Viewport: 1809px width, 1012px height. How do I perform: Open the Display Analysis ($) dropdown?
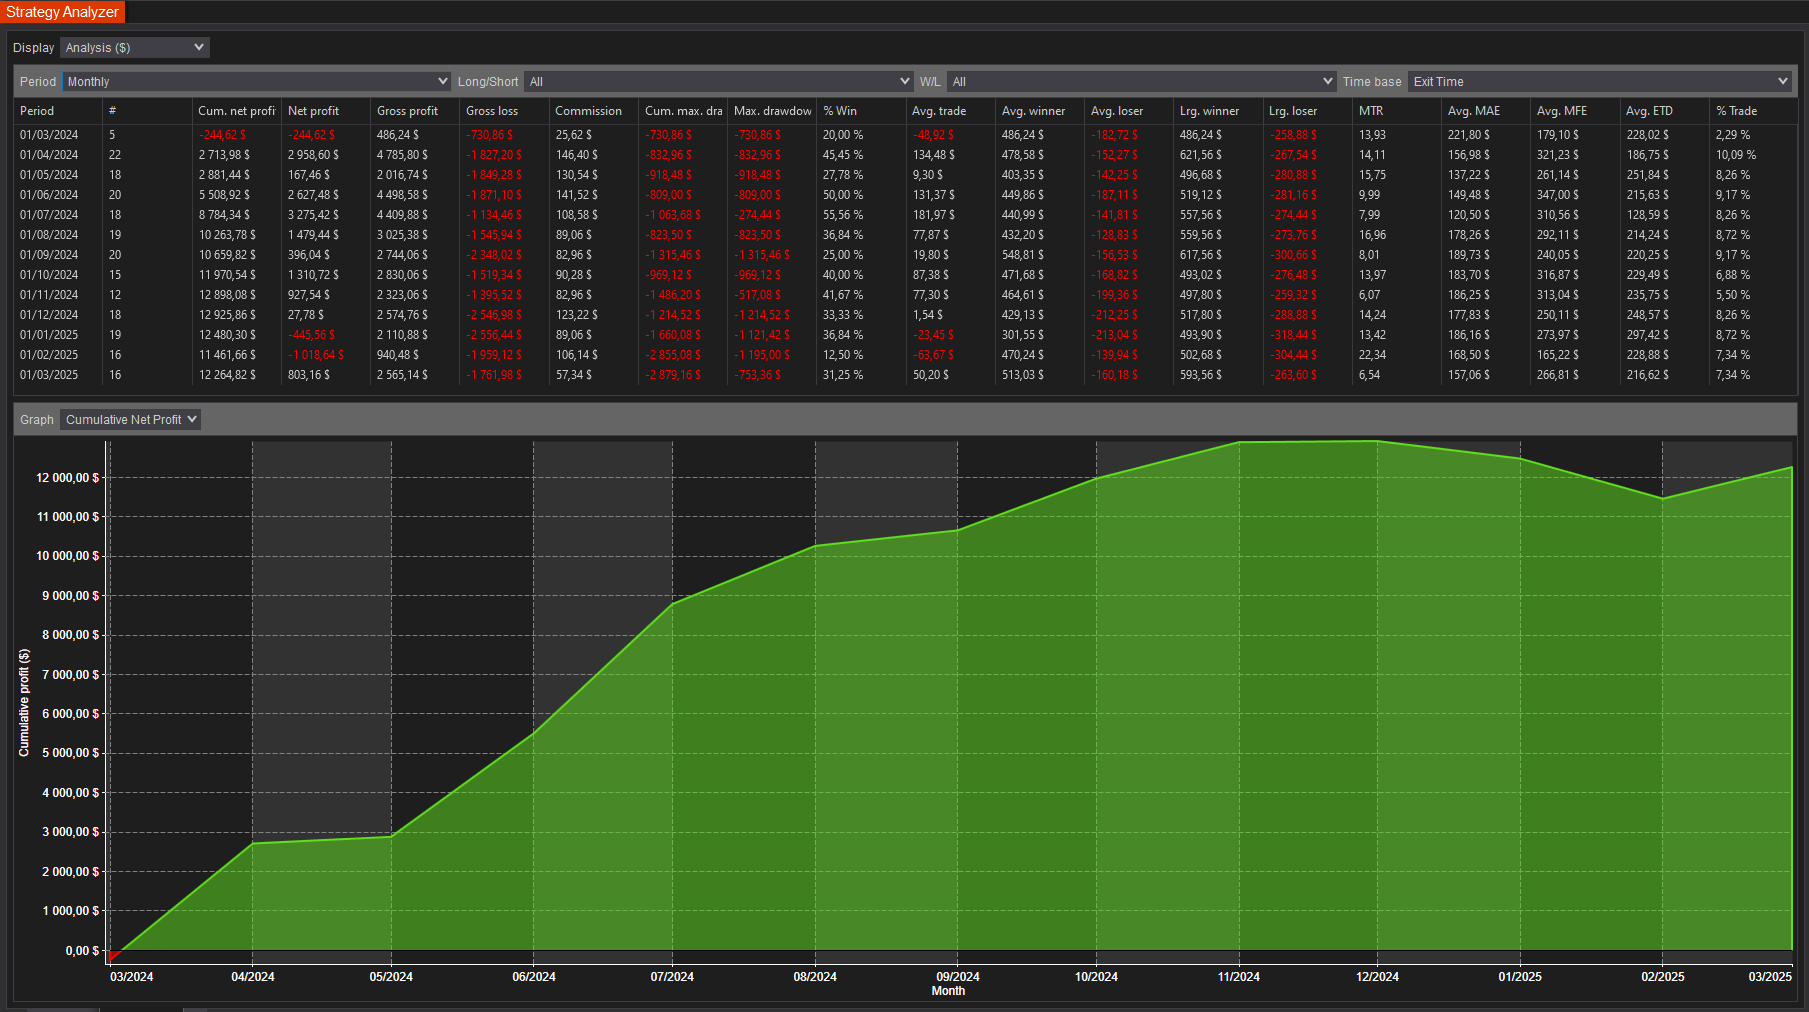pos(134,48)
